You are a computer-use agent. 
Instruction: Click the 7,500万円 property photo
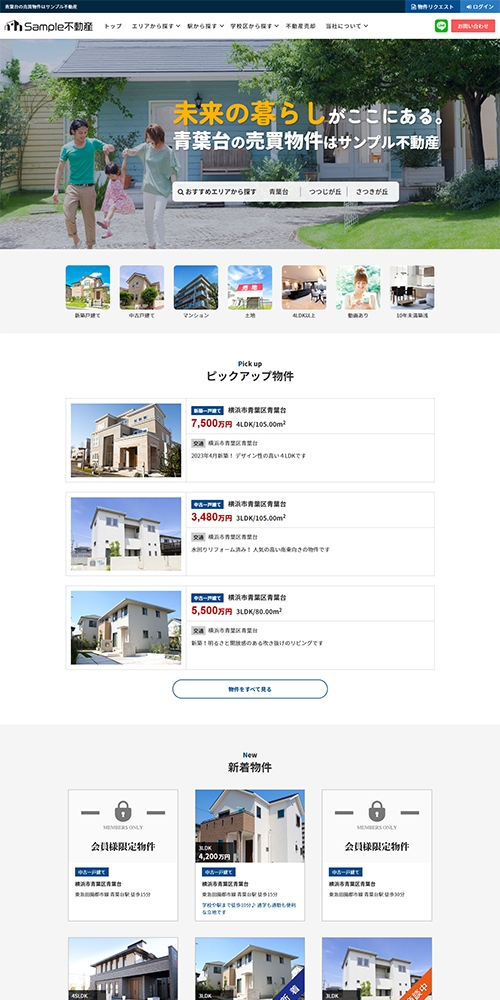click(126, 440)
